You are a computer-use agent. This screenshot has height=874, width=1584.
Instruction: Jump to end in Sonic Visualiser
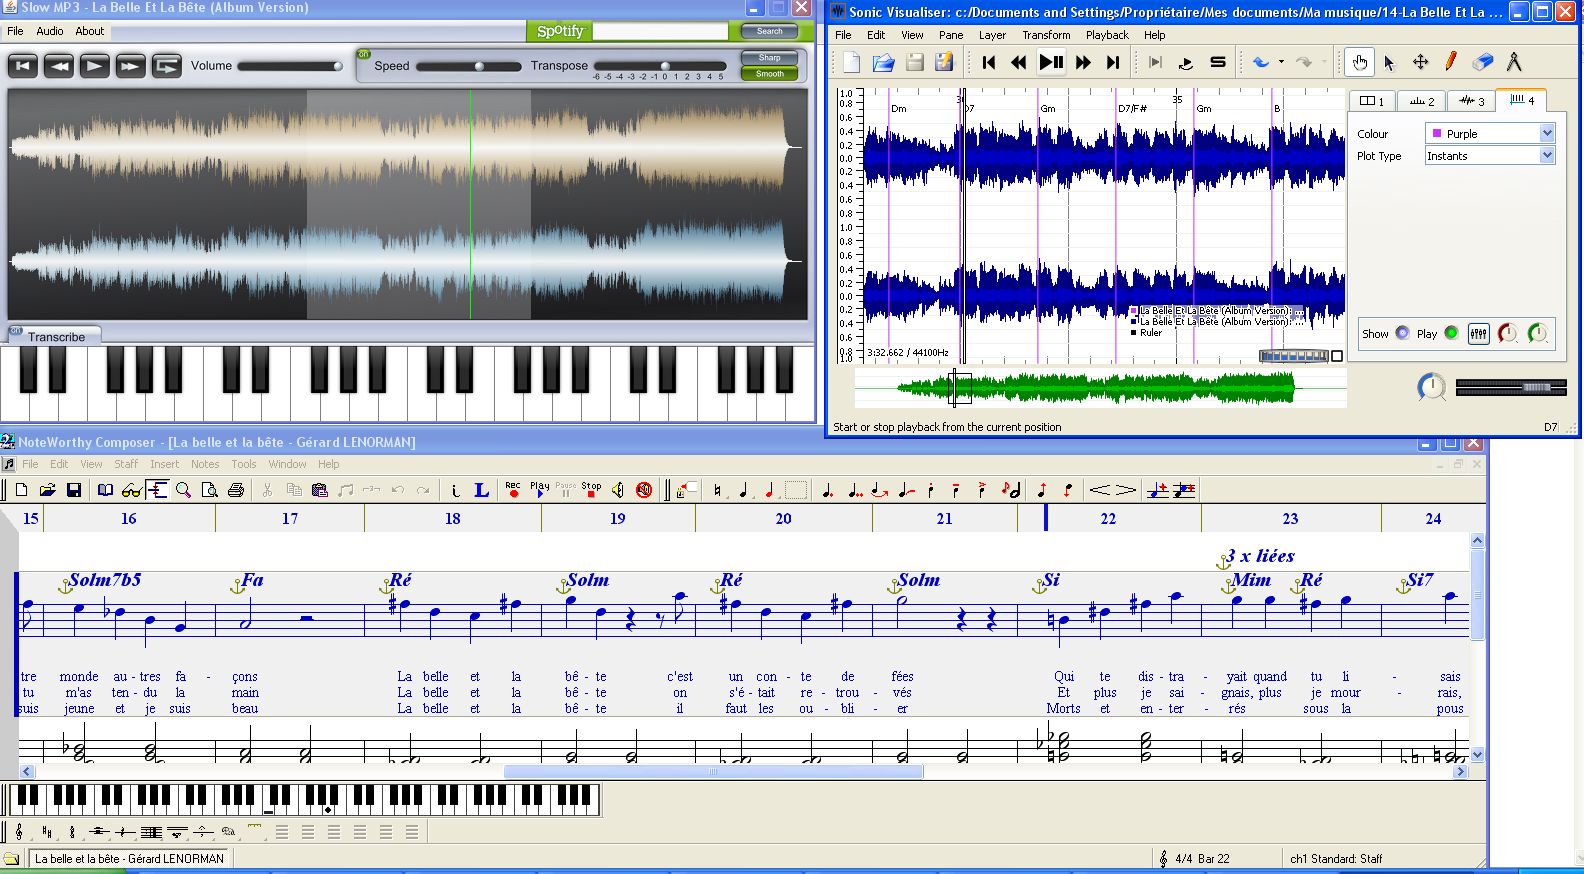point(1113,63)
